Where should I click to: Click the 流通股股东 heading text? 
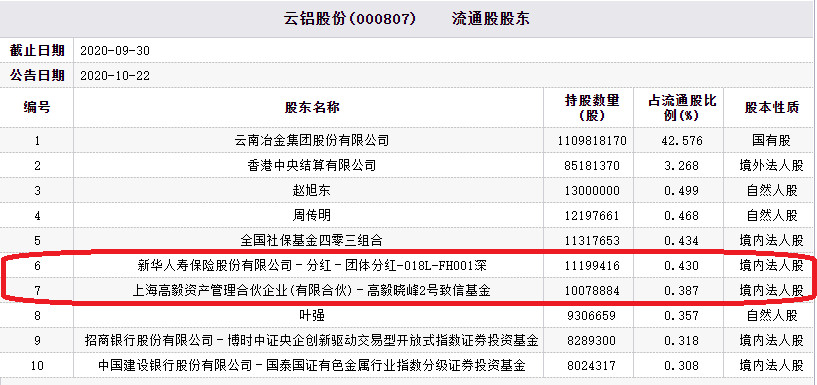[x=490, y=19]
